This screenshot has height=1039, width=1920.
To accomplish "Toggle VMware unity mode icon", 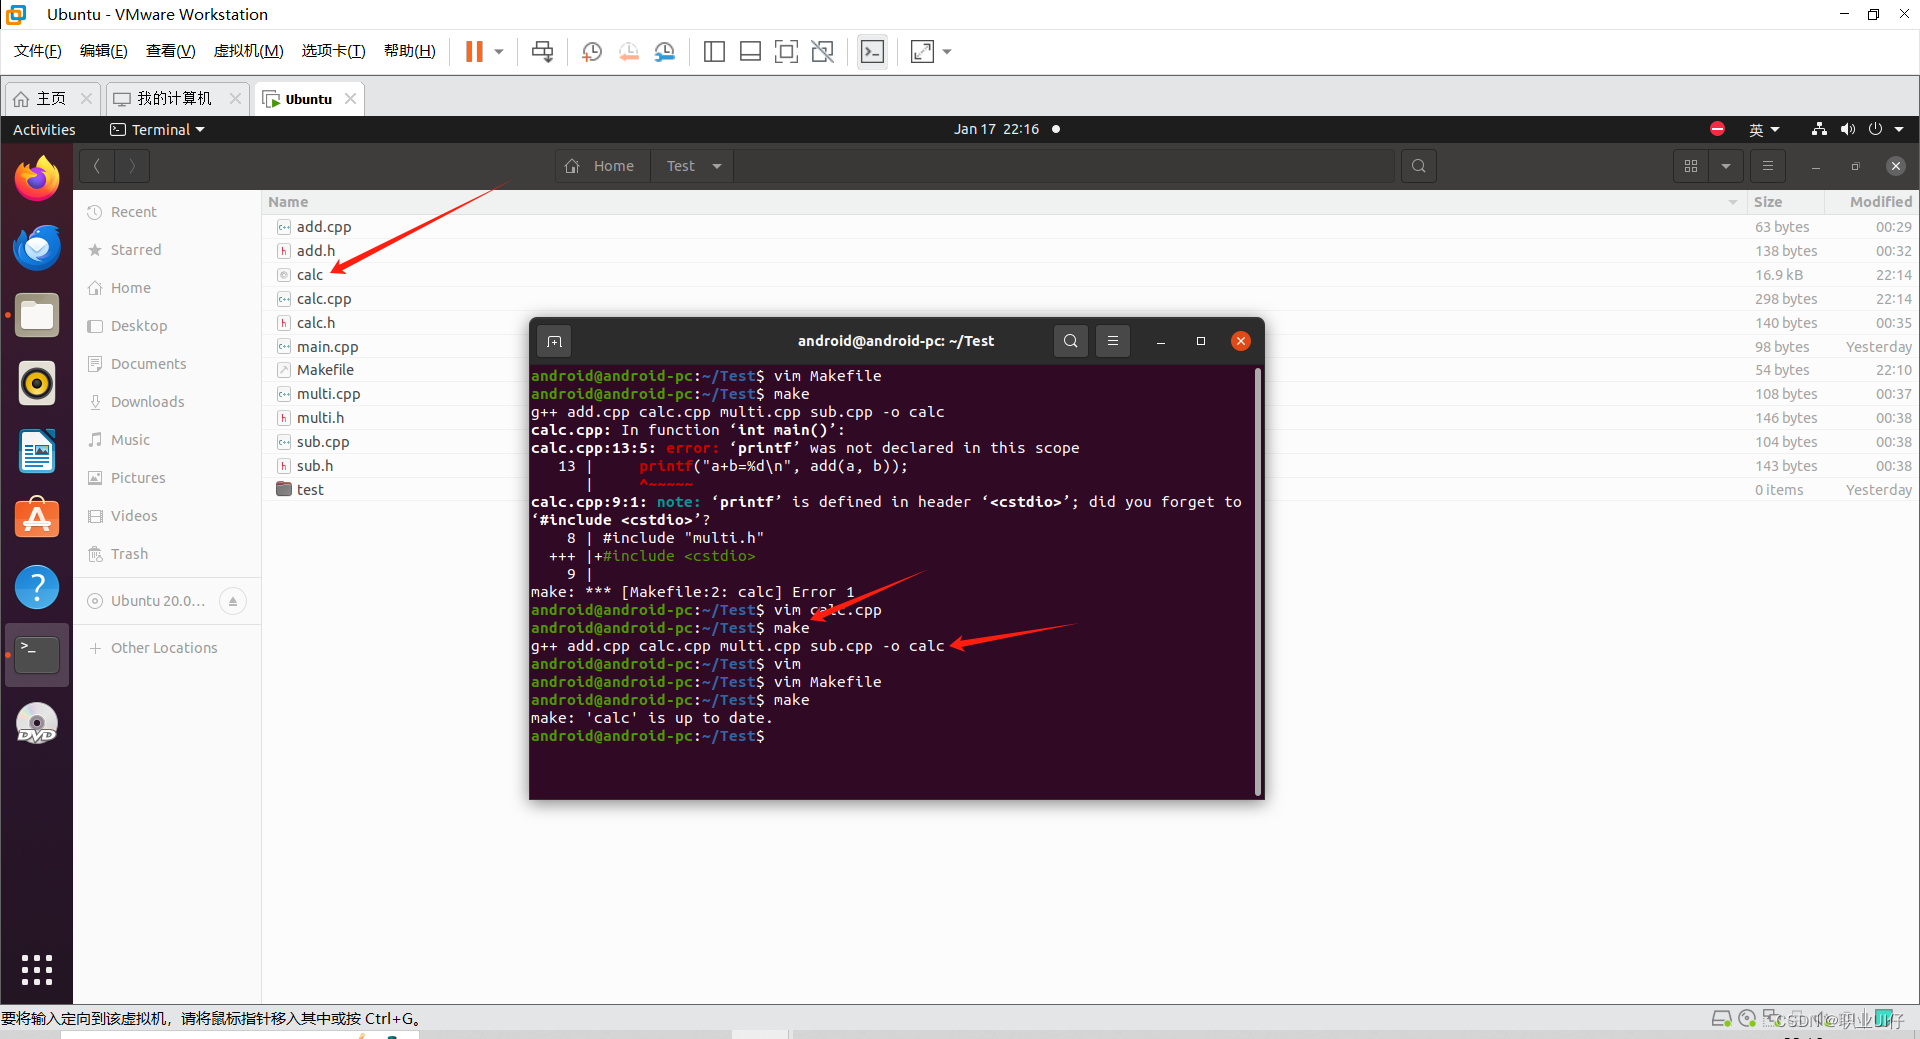I will [x=823, y=51].
